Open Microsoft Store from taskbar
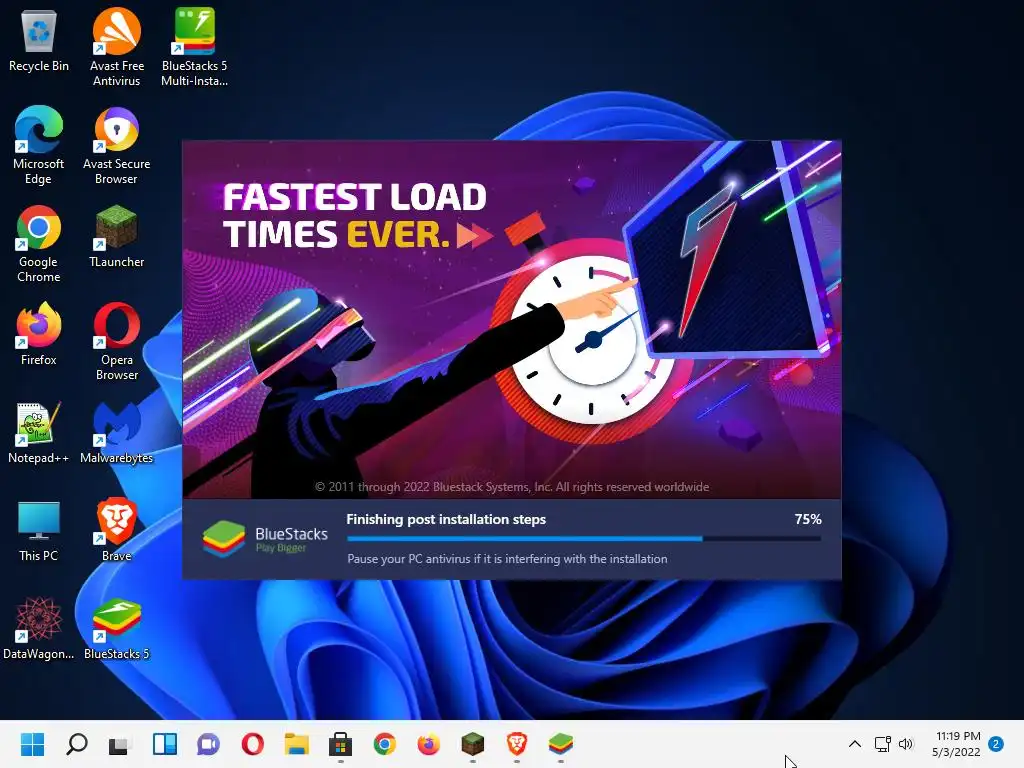Image resolution: width=1024 pixels, height=768 pixels. tap(340, 744)
